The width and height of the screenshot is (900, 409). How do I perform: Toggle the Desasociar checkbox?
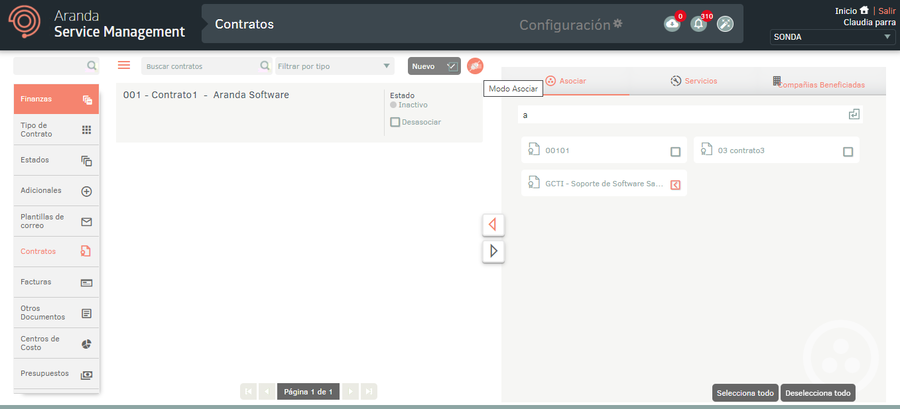[x=395, y=122]
